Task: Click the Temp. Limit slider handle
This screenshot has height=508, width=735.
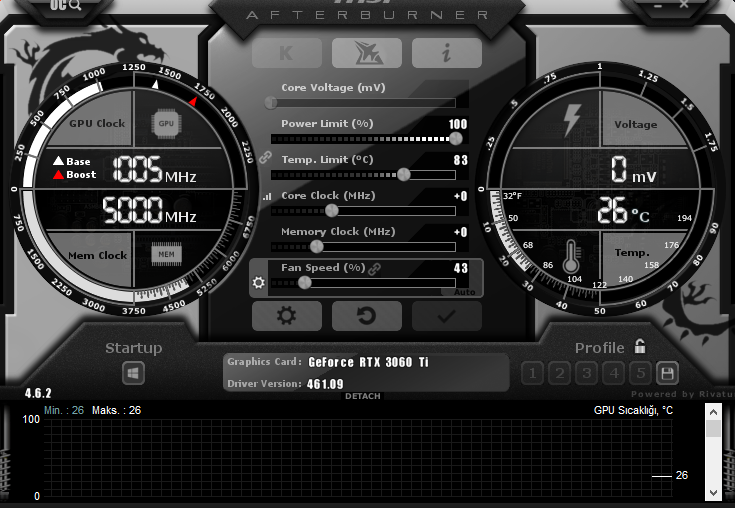Action: pos(404,175)
